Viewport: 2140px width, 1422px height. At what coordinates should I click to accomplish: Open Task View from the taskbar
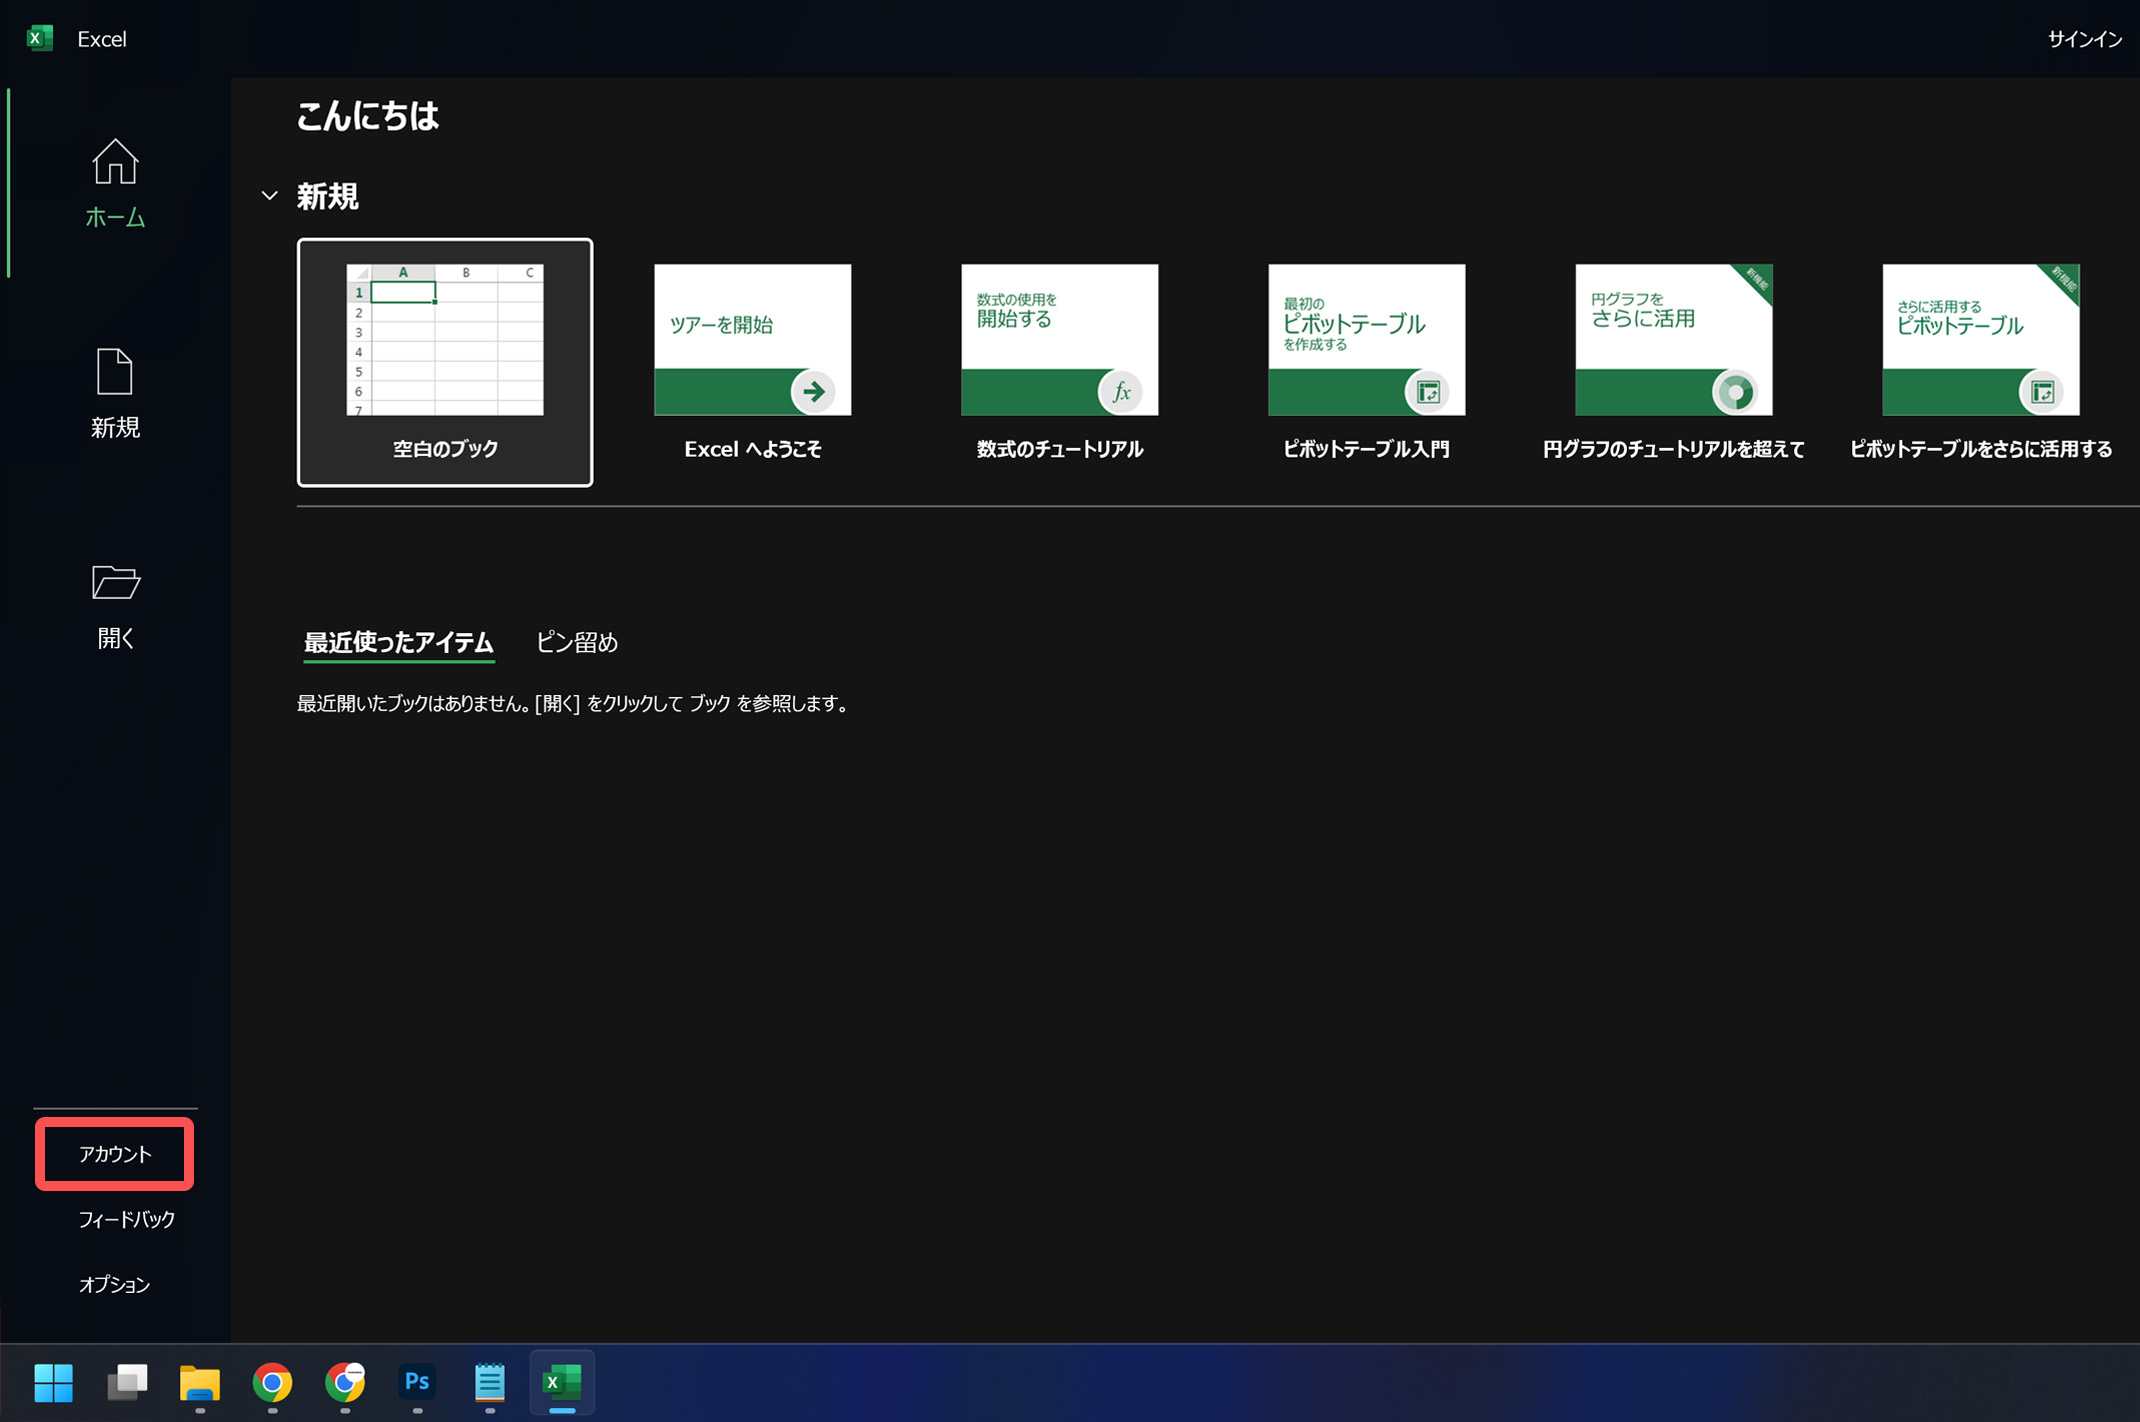pyautogui.click(x=127, y=1383)
